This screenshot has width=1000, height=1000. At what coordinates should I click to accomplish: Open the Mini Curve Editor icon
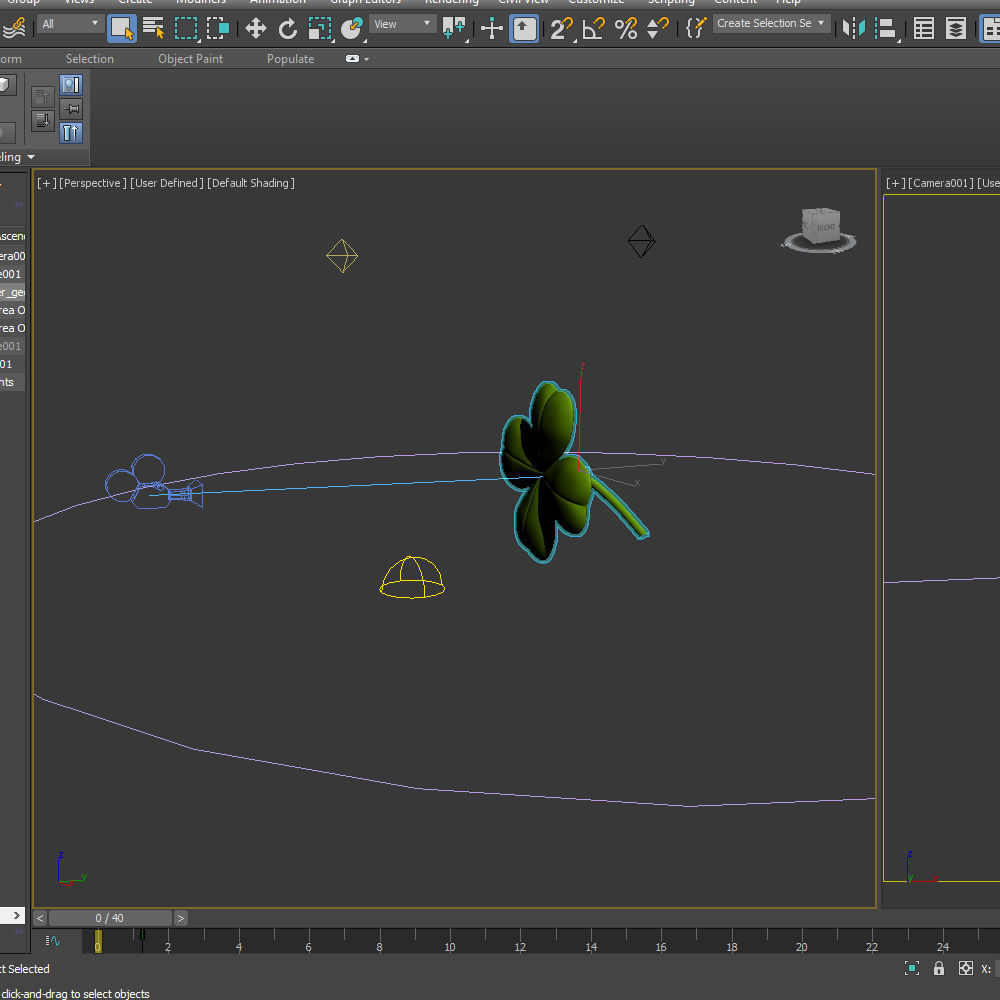point(53,940)
